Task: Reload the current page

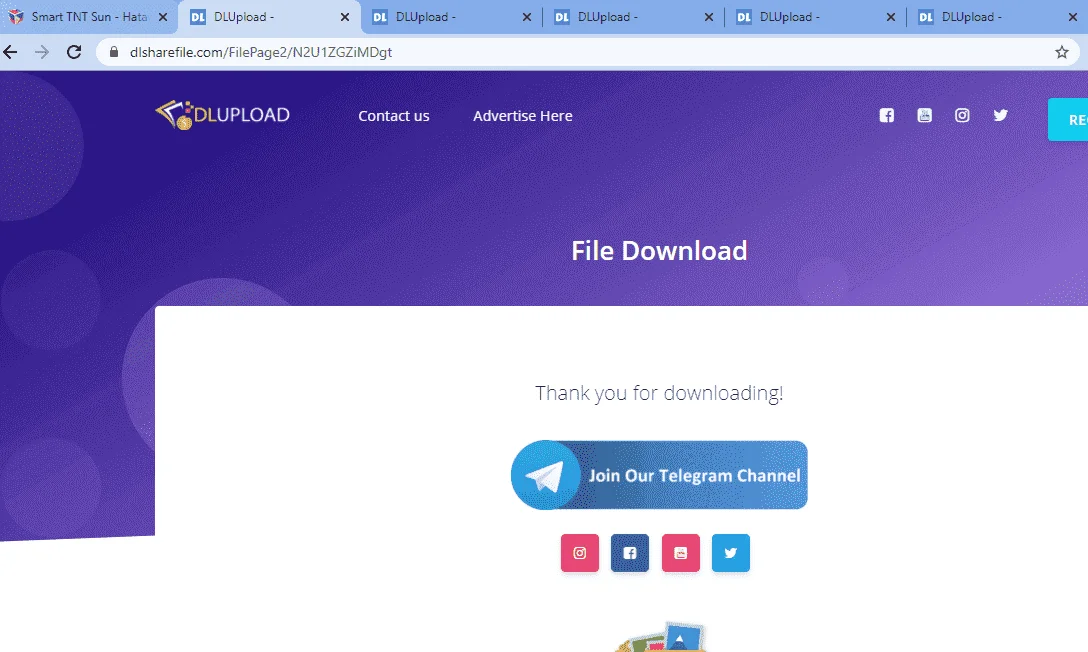Action: coord(74,52)
